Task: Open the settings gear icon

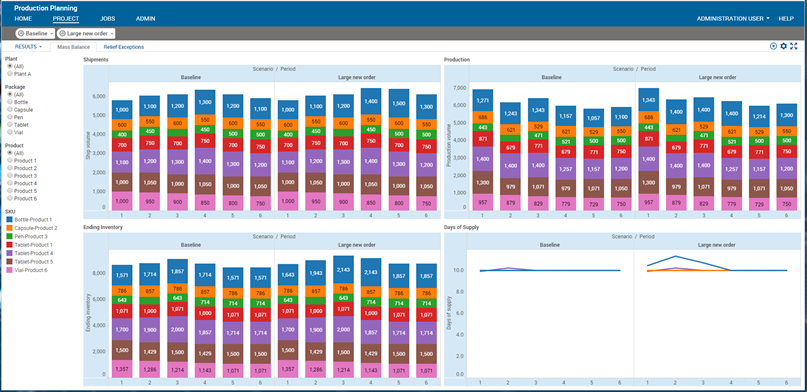Action: coord(784,46)
